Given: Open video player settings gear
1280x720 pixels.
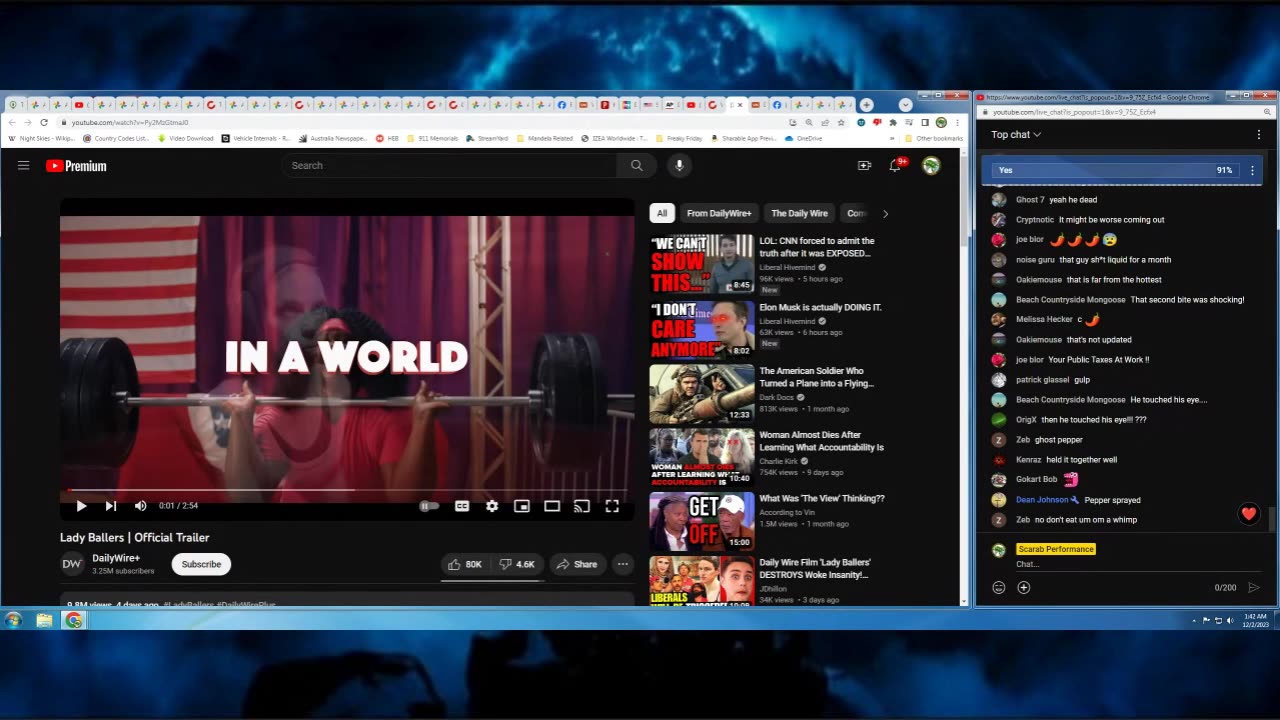Looking at the screenshot, I should click(492, 506).
